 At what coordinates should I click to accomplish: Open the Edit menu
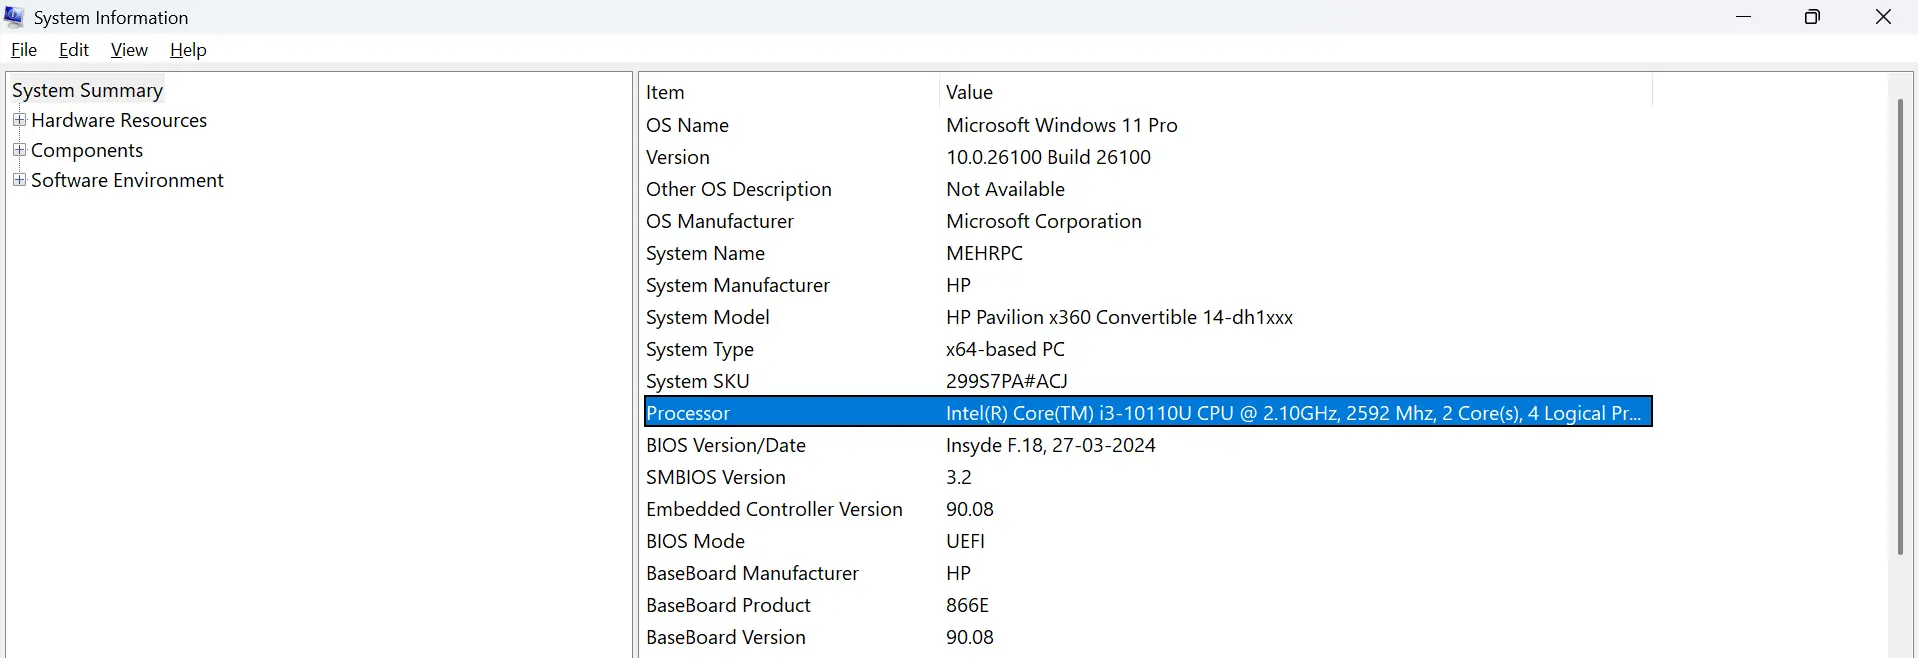[x=74, y=50]
